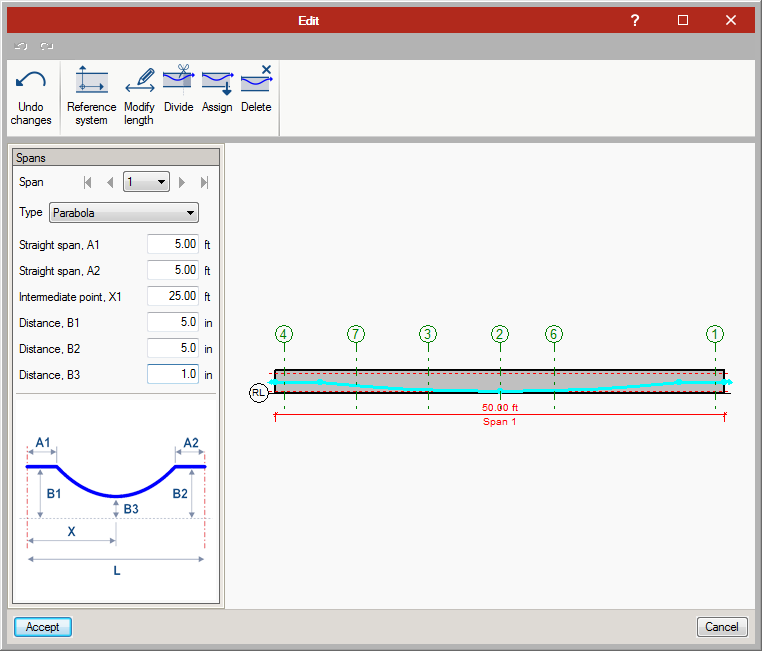Choose the Modify length tool
The height and width of the screenshot is (651, 762).
tap(139, 98)
